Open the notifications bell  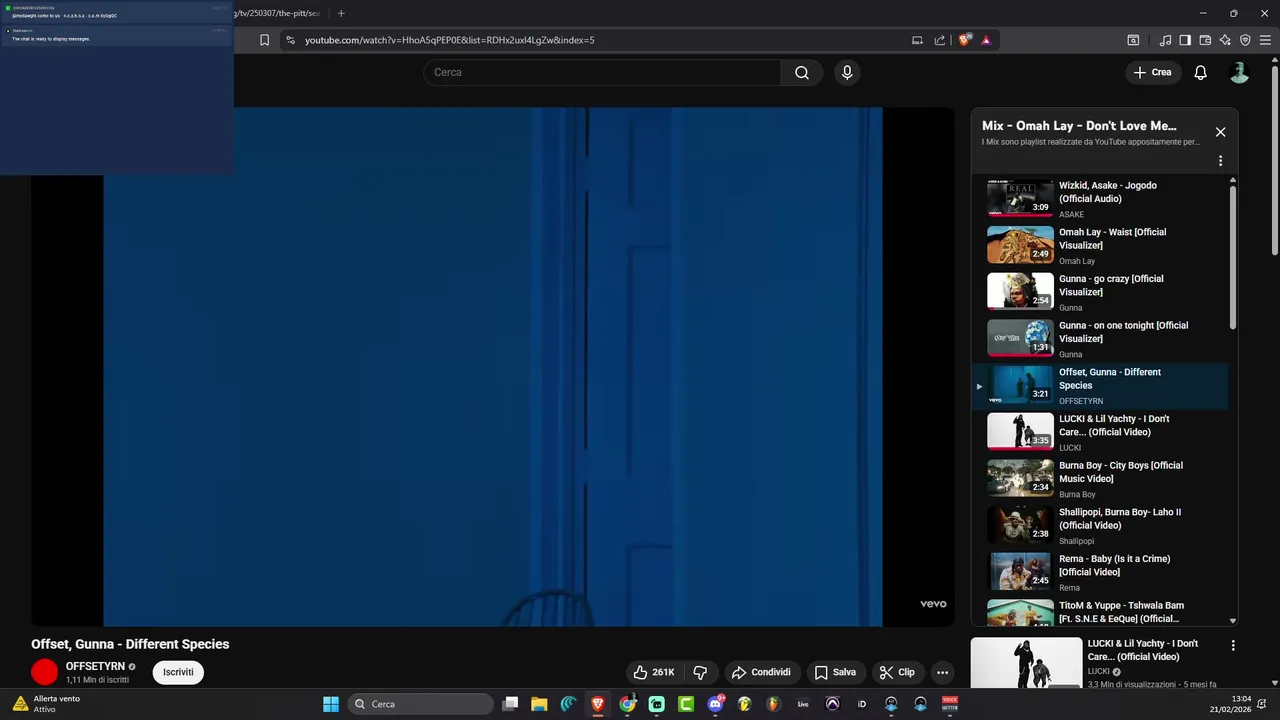[x=1201, y=72]
